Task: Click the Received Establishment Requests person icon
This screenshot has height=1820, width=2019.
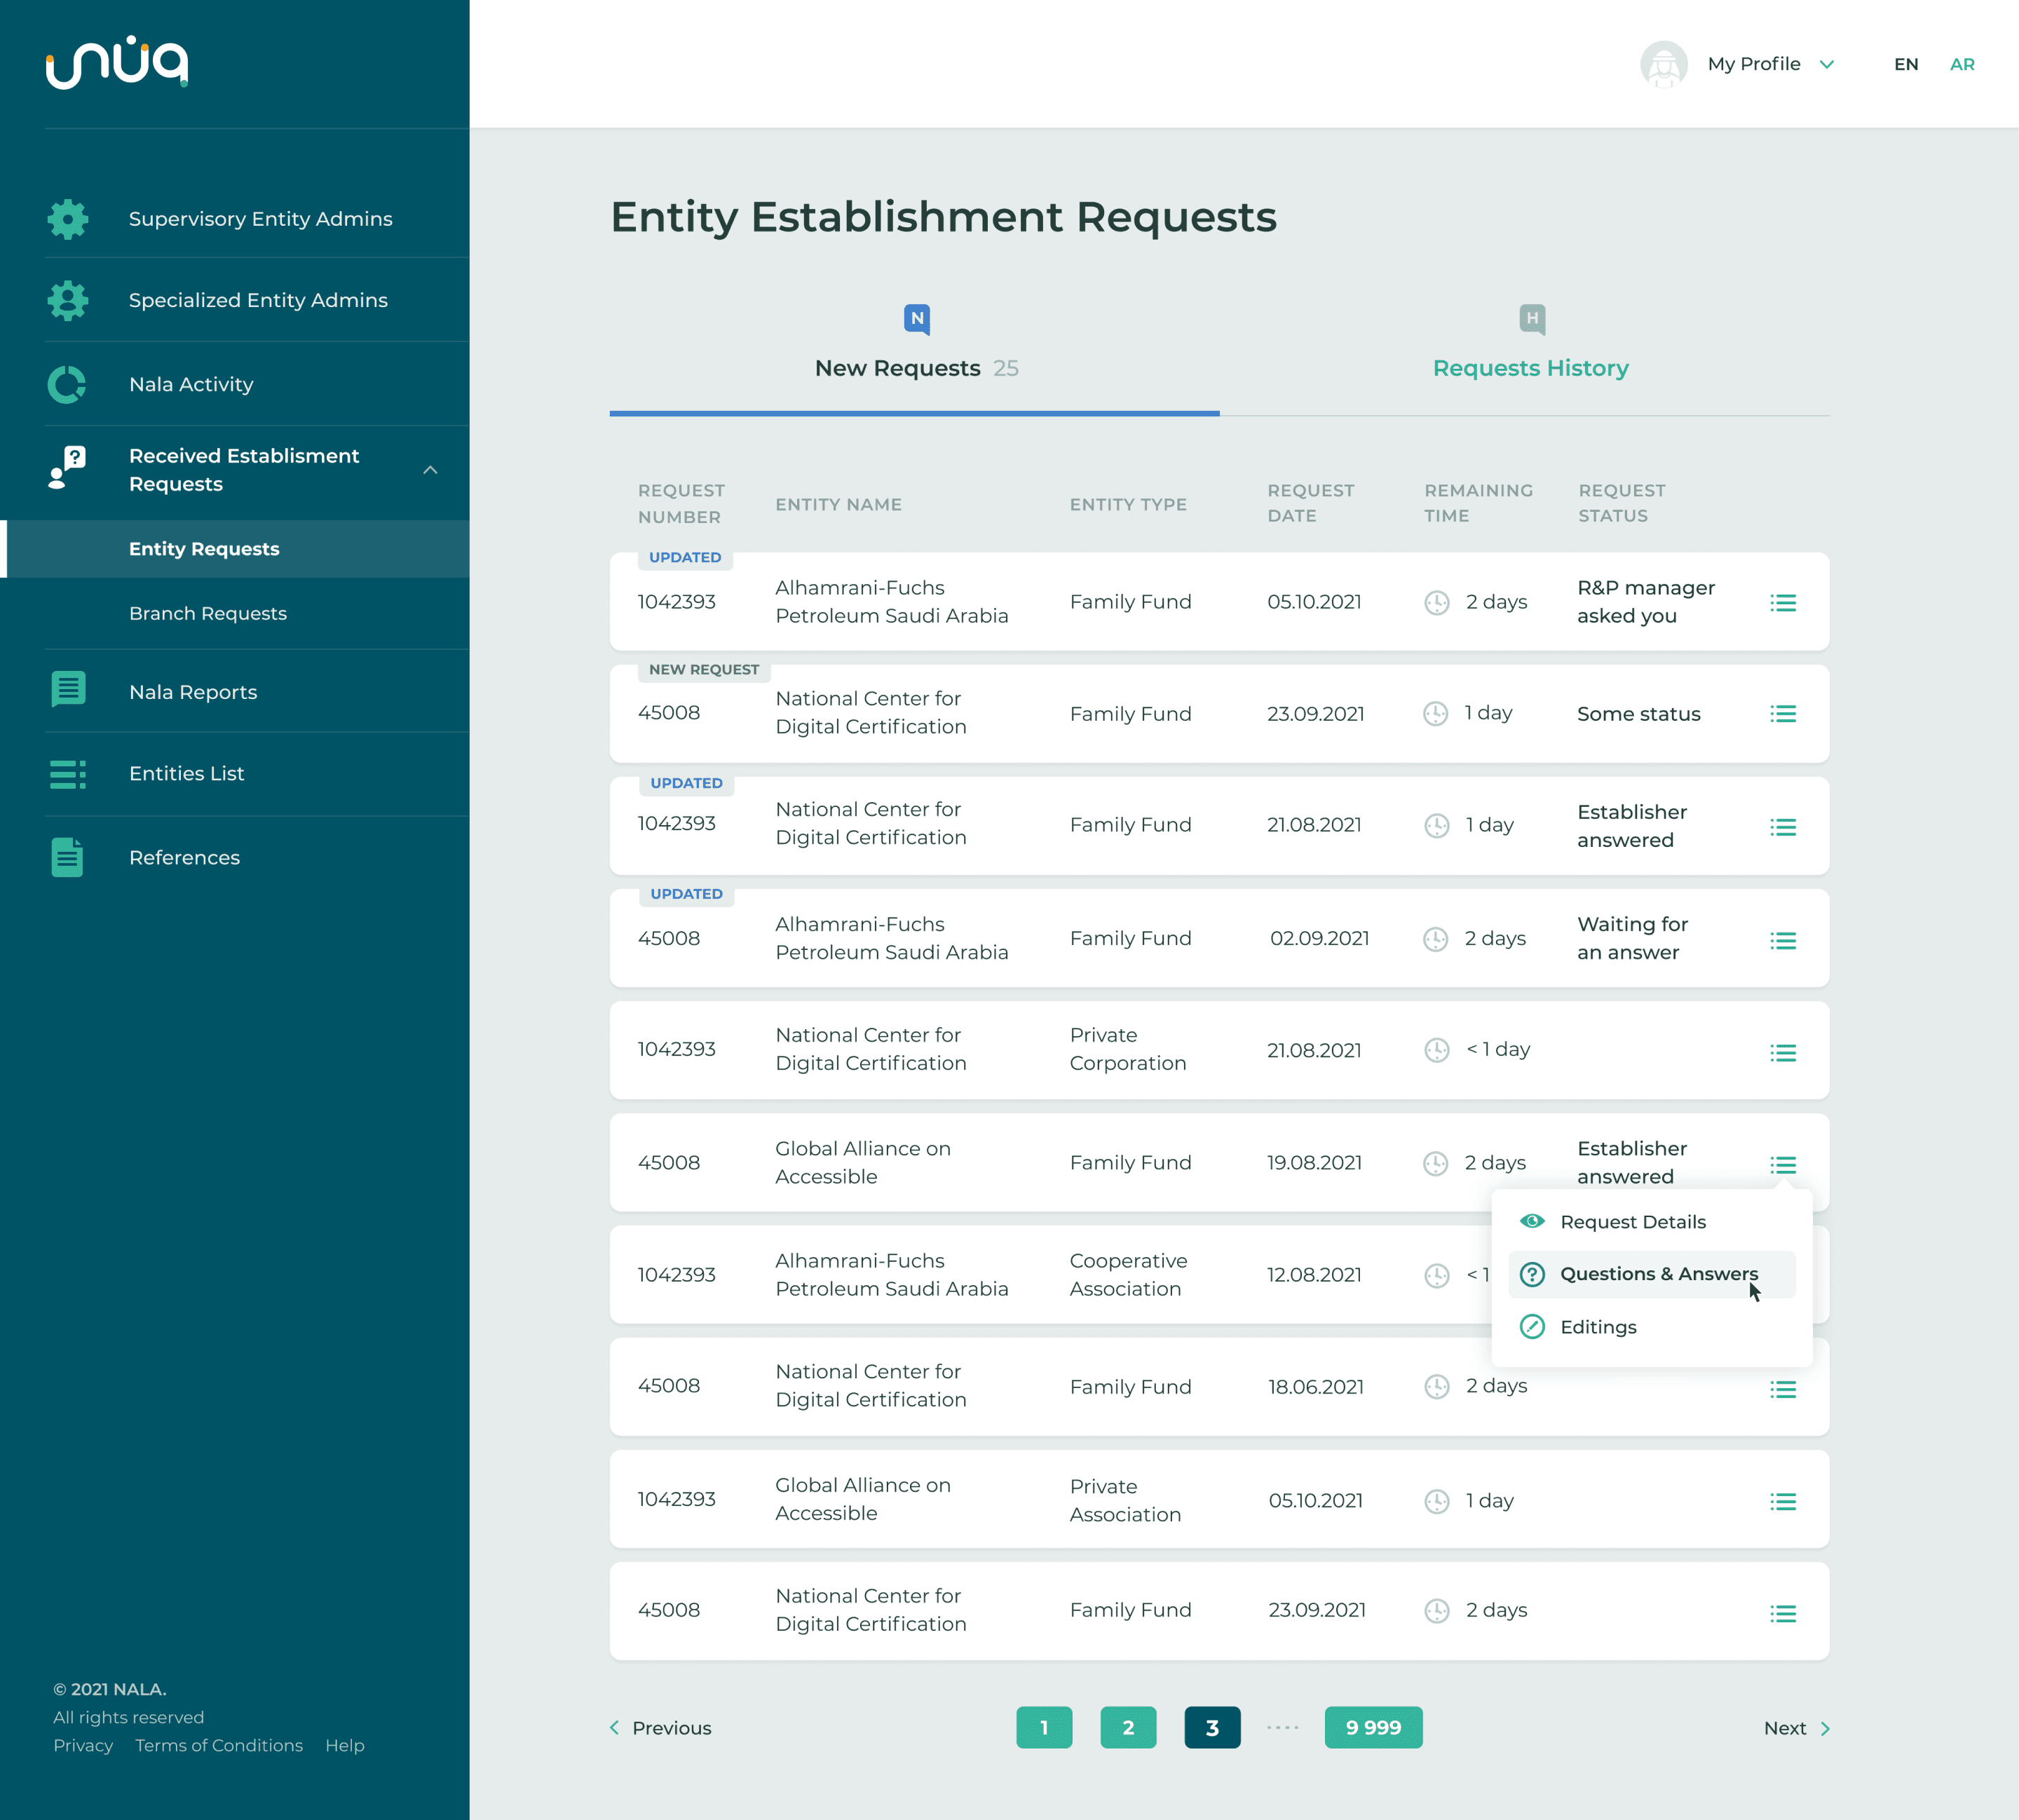Action: [x=67, y=468]
